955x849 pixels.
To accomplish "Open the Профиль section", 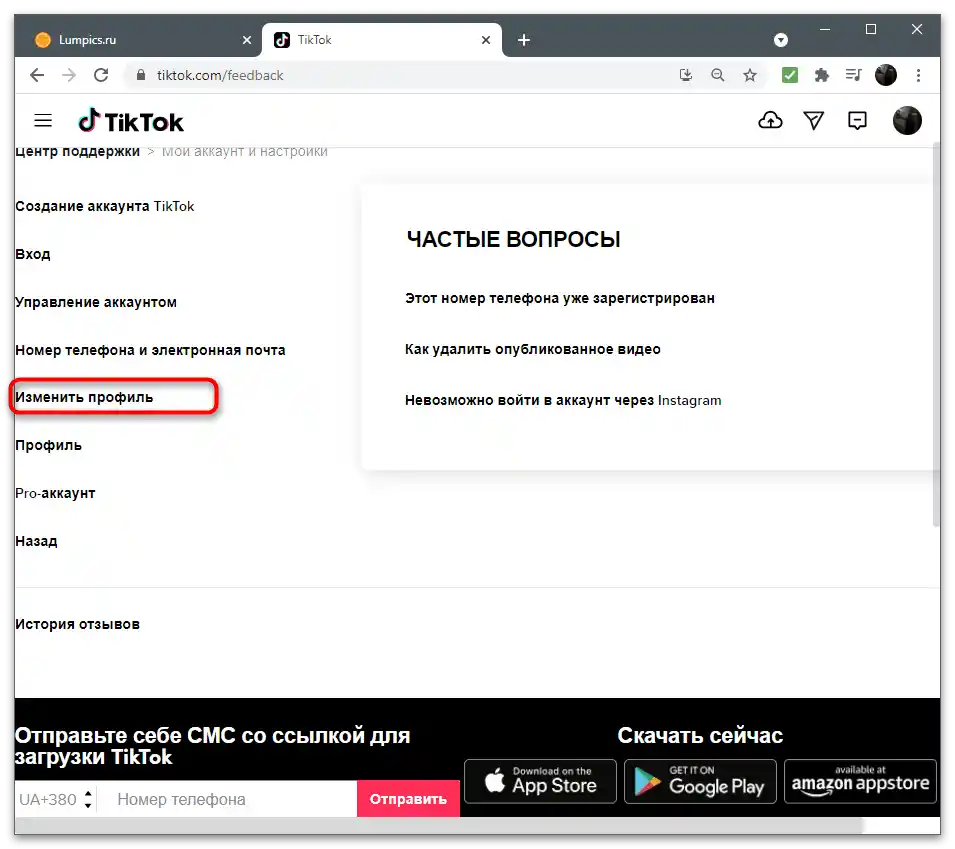I will (x=48, y=445).
